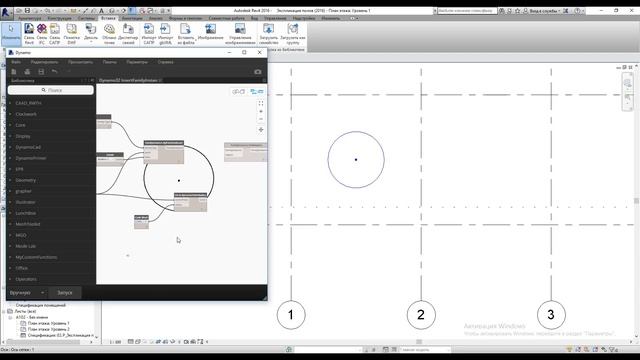Viewport: 640px width, 360px height.
Task: Click the Save icon in Revit quick access toolbar
Action: click(27, 11)
